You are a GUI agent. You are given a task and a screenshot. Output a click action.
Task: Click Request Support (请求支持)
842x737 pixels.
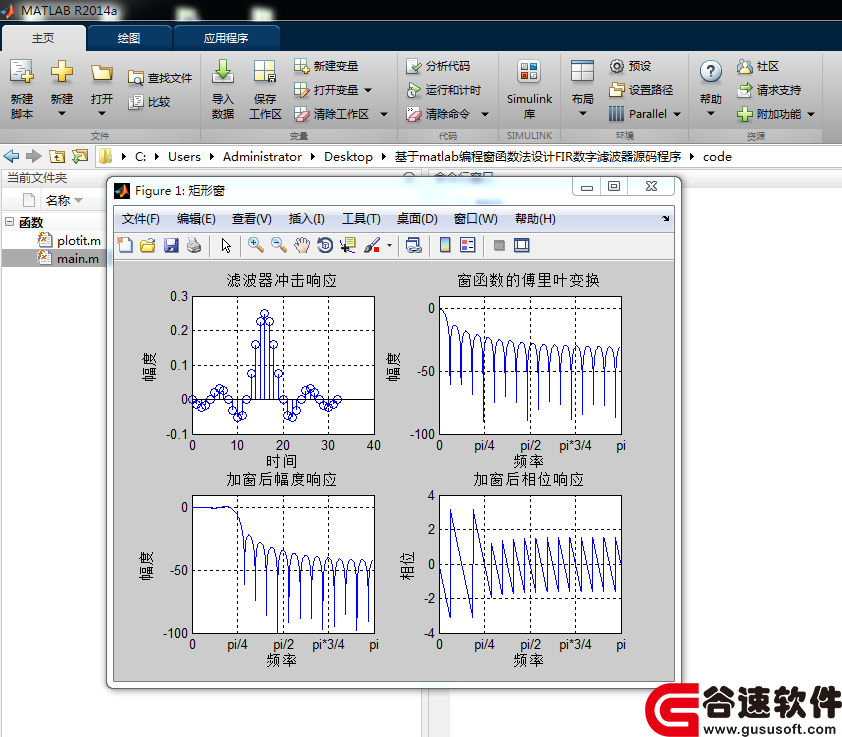(x=769, y=90)
